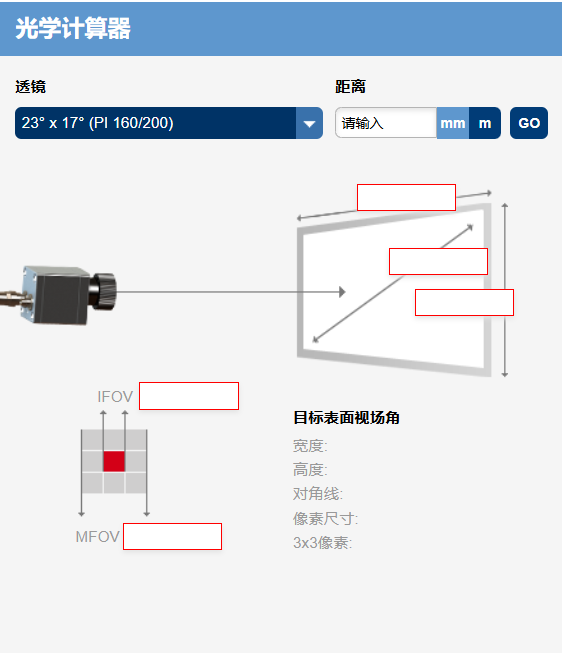Click the diagonal value box on target
The height and width of the screenshot is (654, 562).
439,262
